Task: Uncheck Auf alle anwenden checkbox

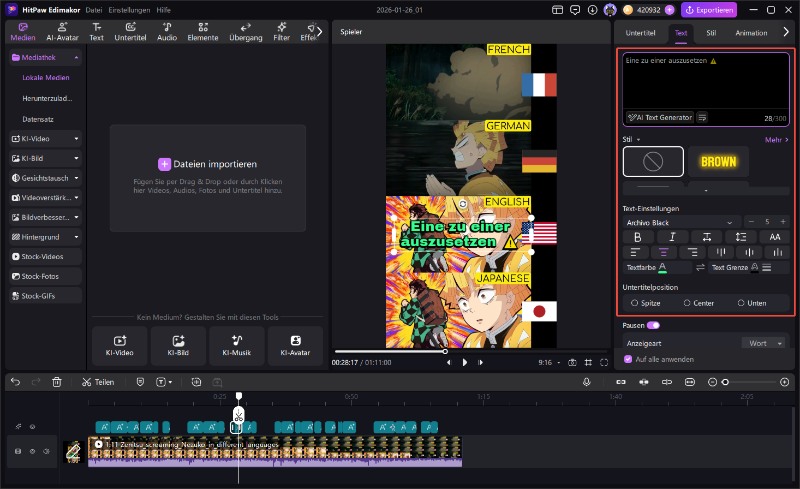Action: (627, 359)
